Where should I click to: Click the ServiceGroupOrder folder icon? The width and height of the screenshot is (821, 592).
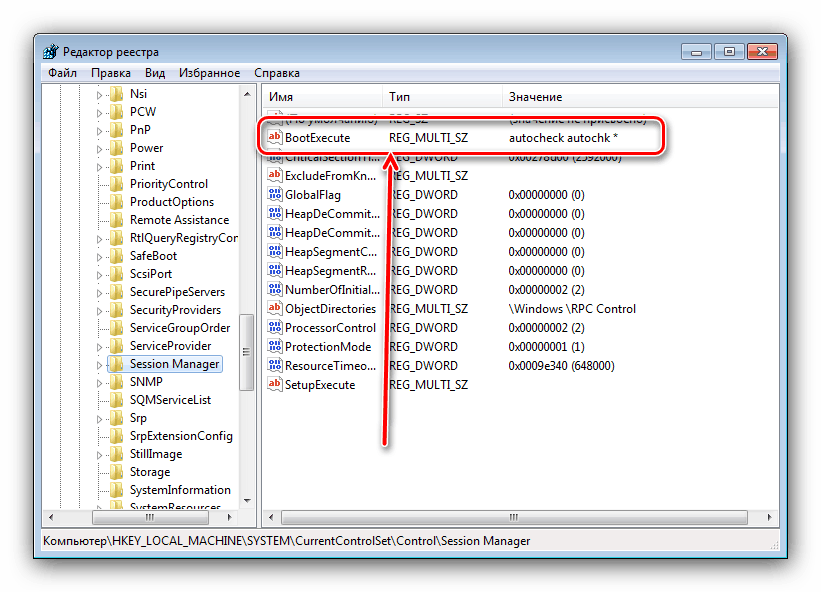[117, 328]
